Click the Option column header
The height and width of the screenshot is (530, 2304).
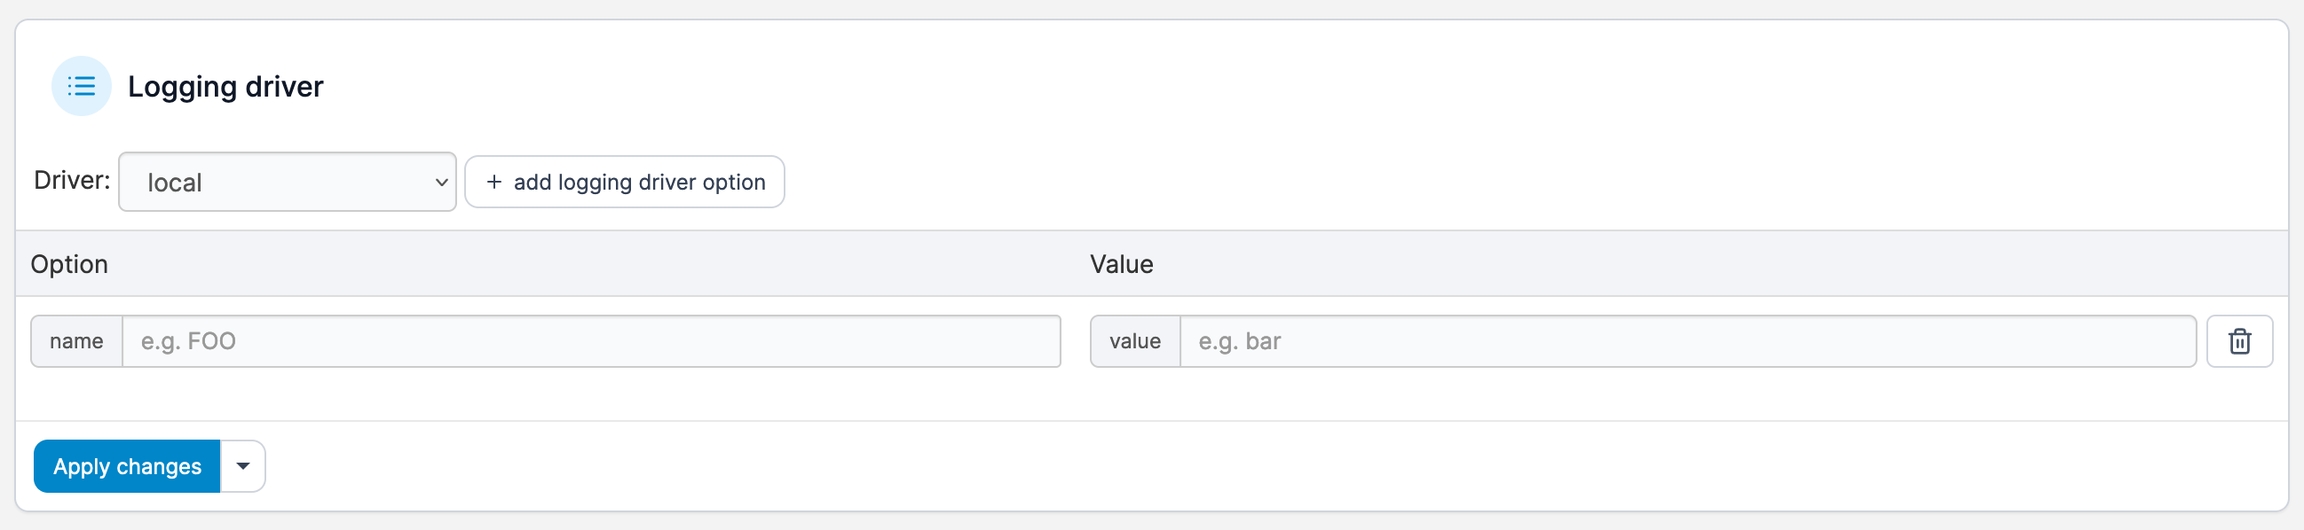(69, 264)
